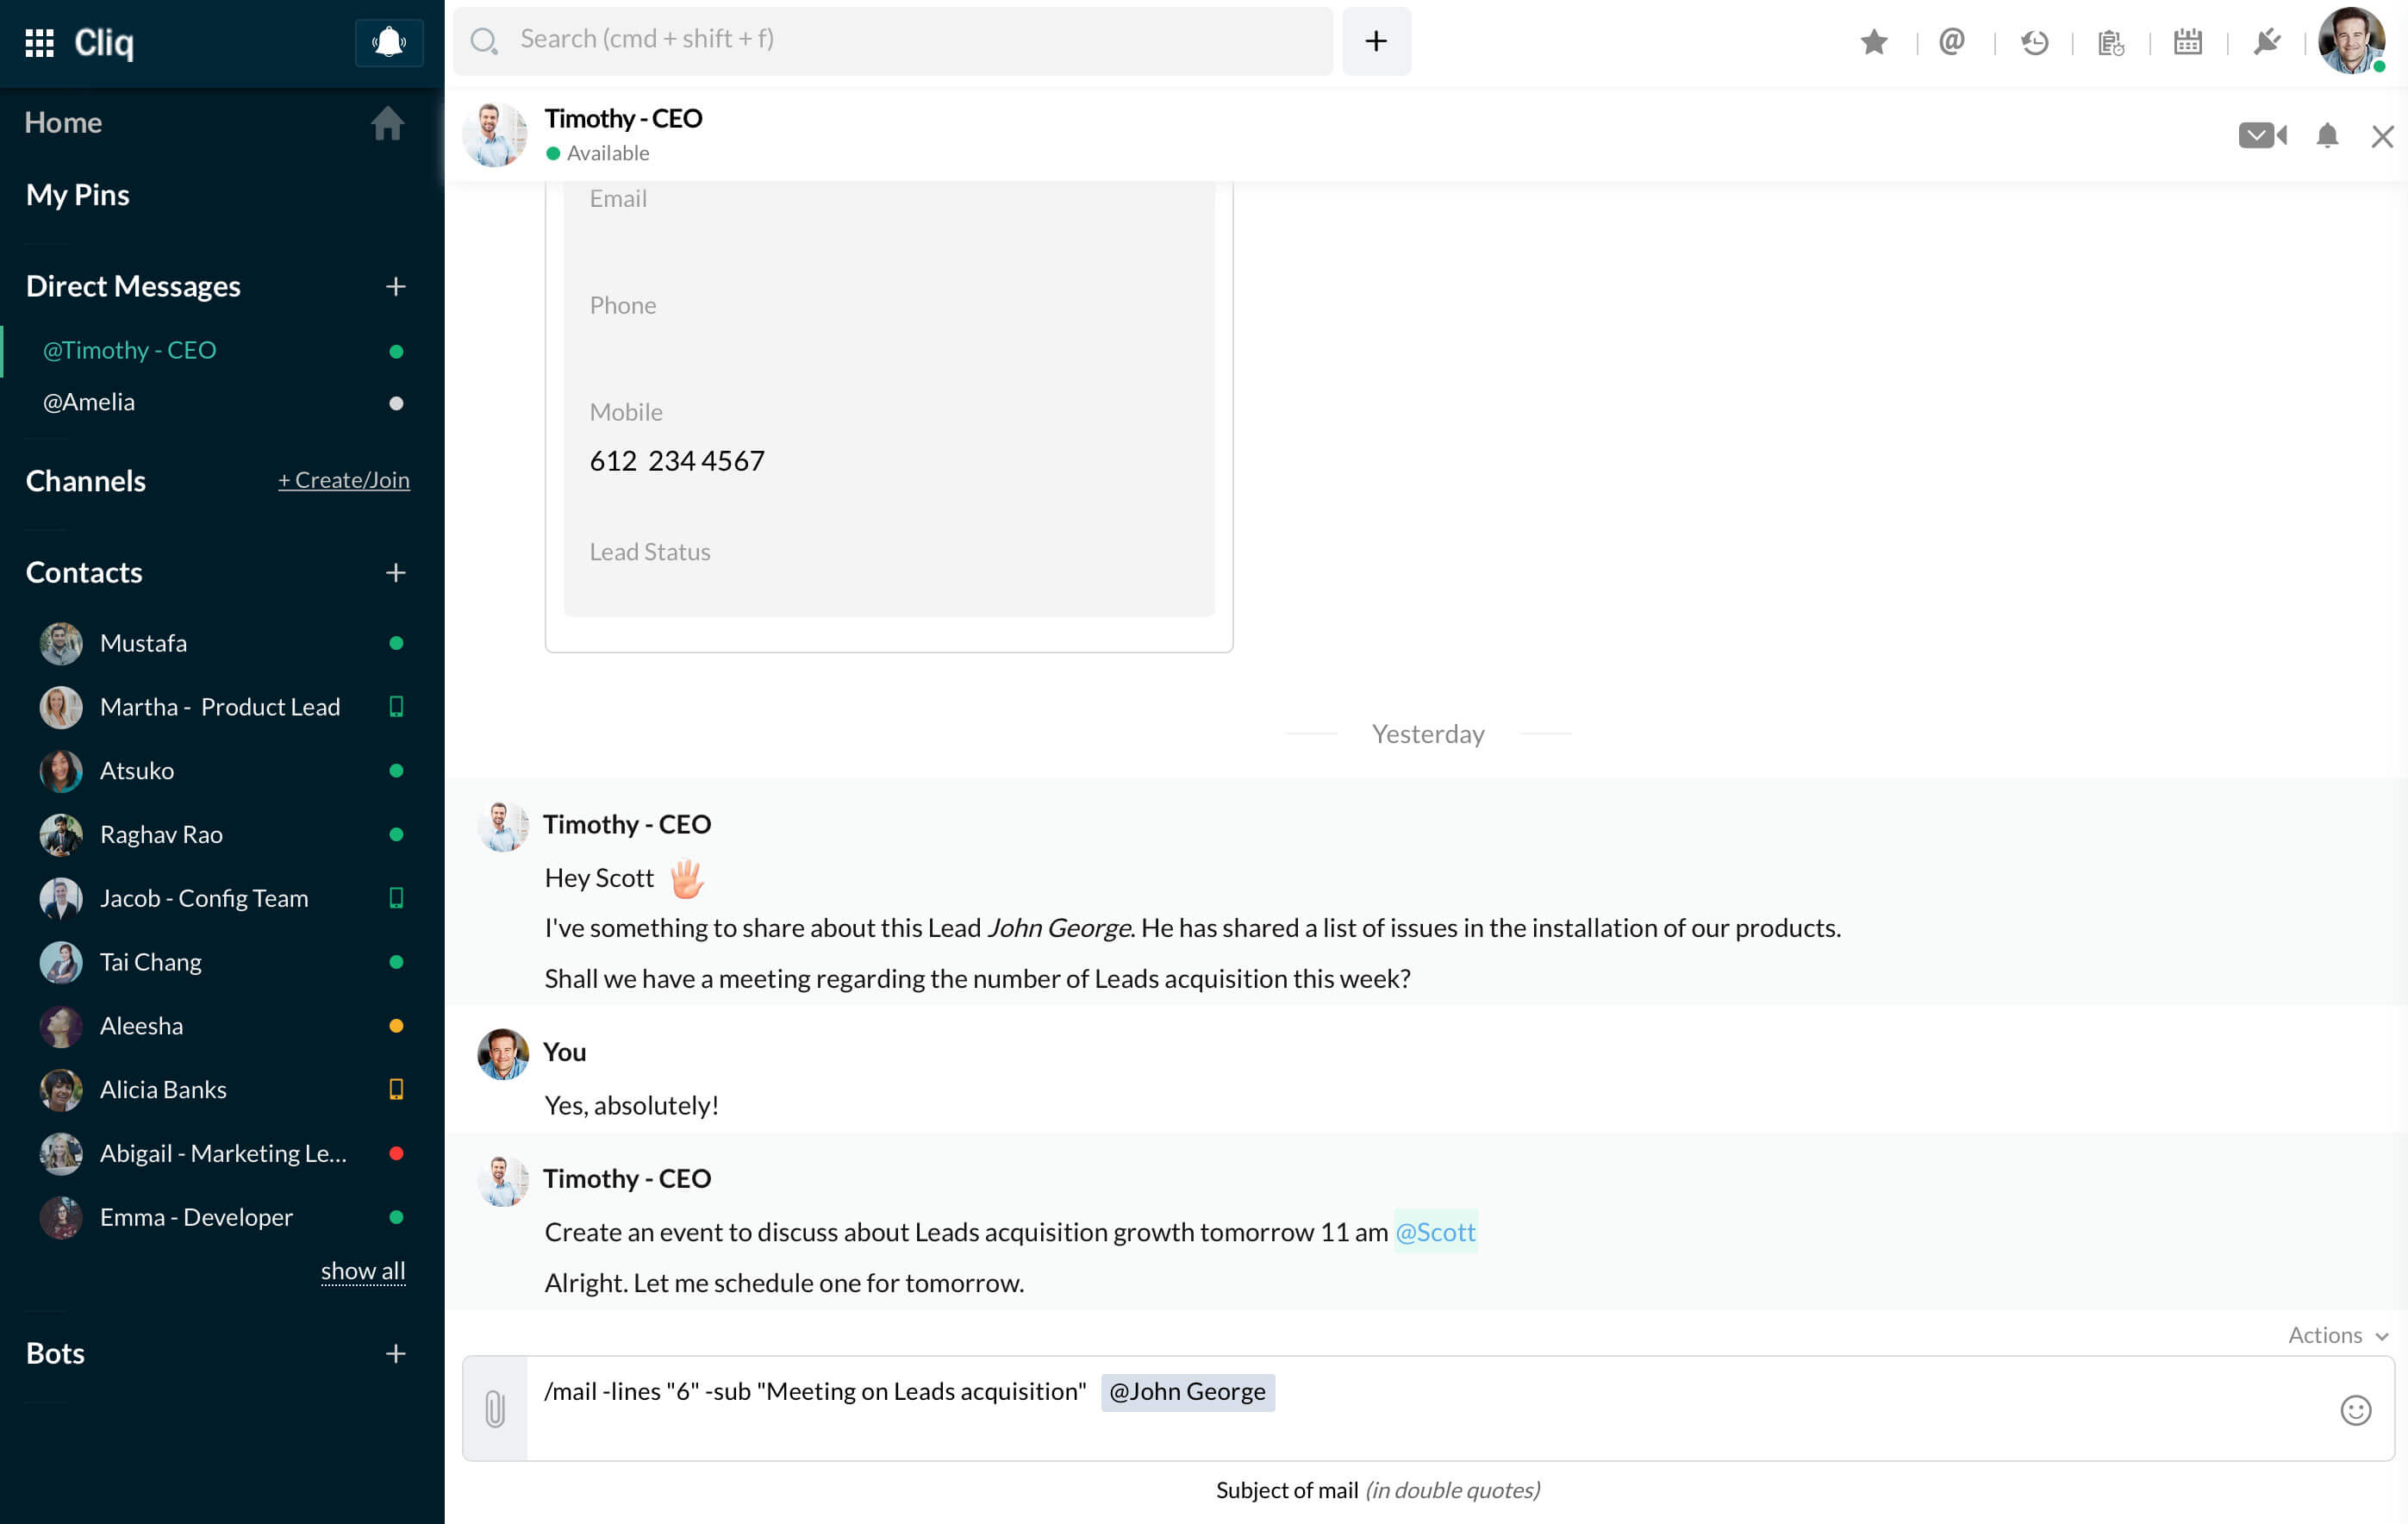Image resolution: width=2408 pixels, height=1524 pixels.
Task: Open starred messages from the top bar
Action: [1874, 42]
